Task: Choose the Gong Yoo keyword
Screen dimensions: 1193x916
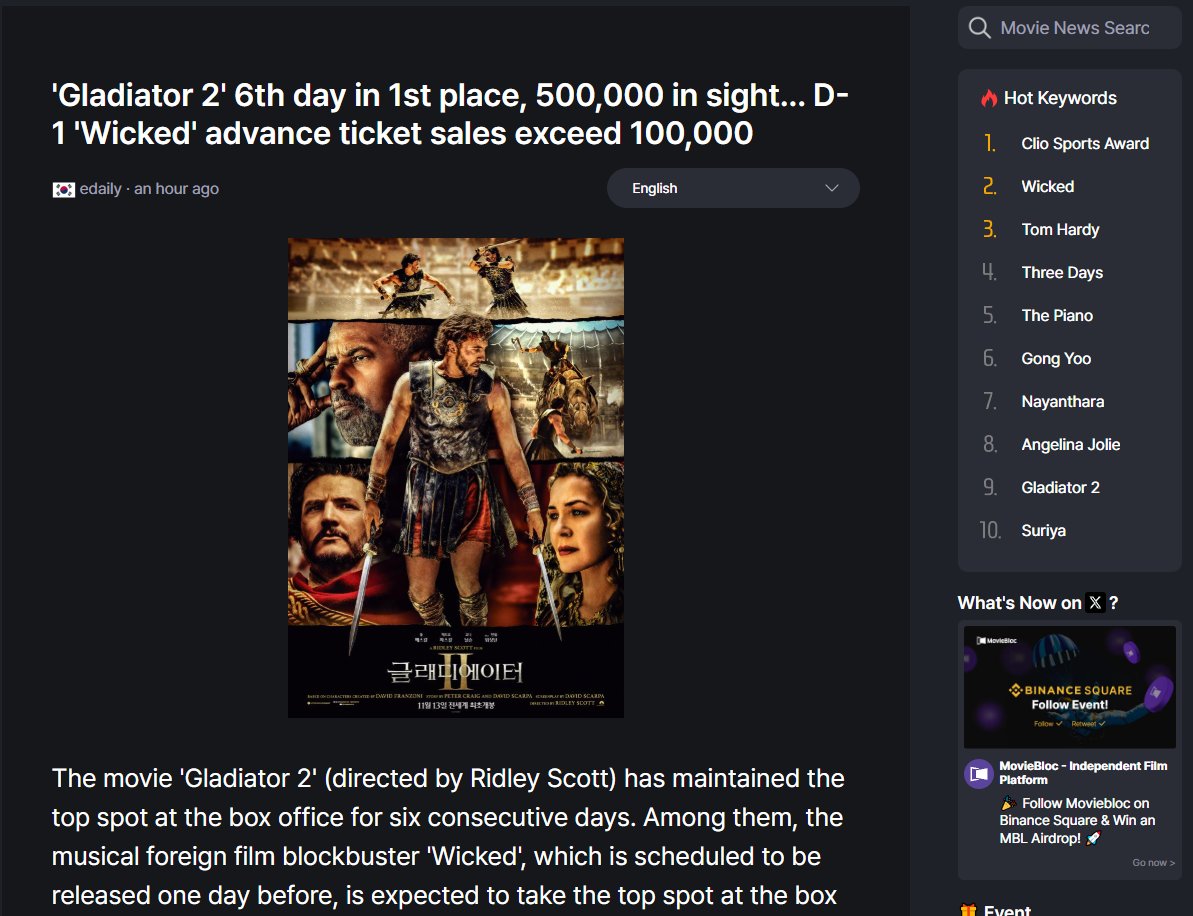Action: (x=1056, y=358)
